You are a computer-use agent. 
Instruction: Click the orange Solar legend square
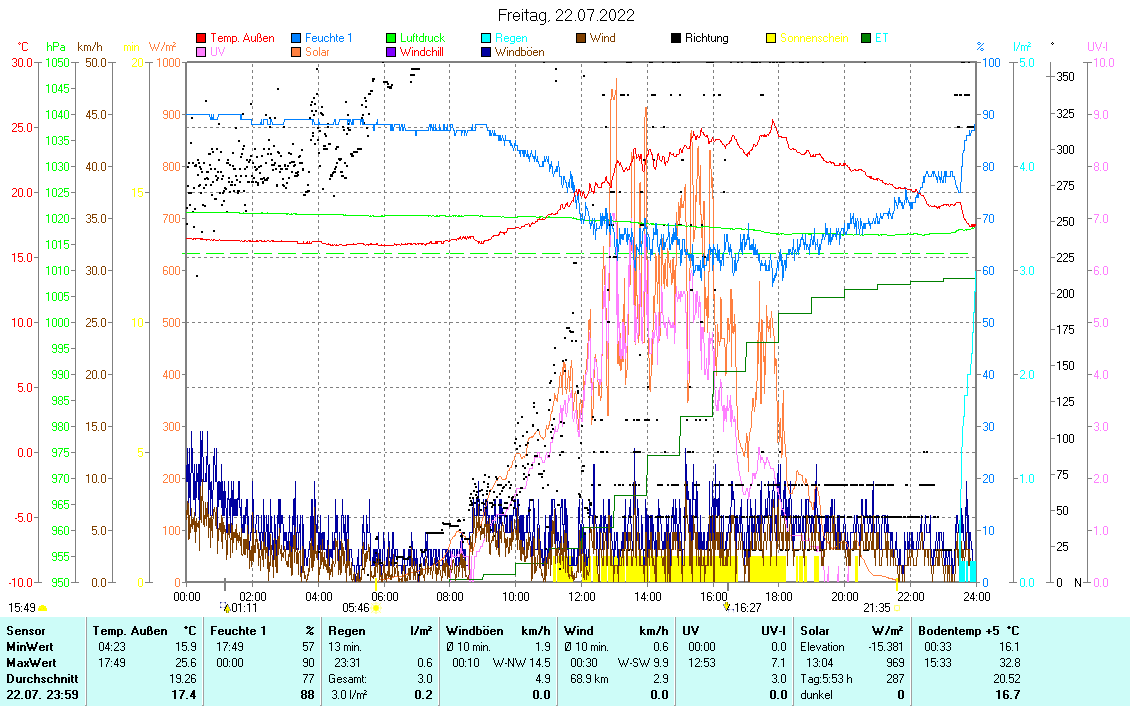[x=297, y=51]
